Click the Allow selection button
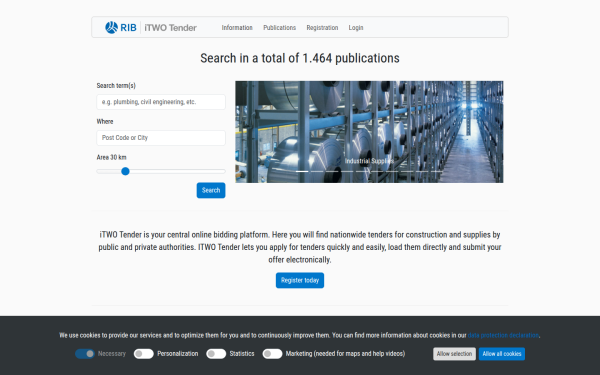Image resolution: width=600 pixels, height=375 pixels. 454,354
